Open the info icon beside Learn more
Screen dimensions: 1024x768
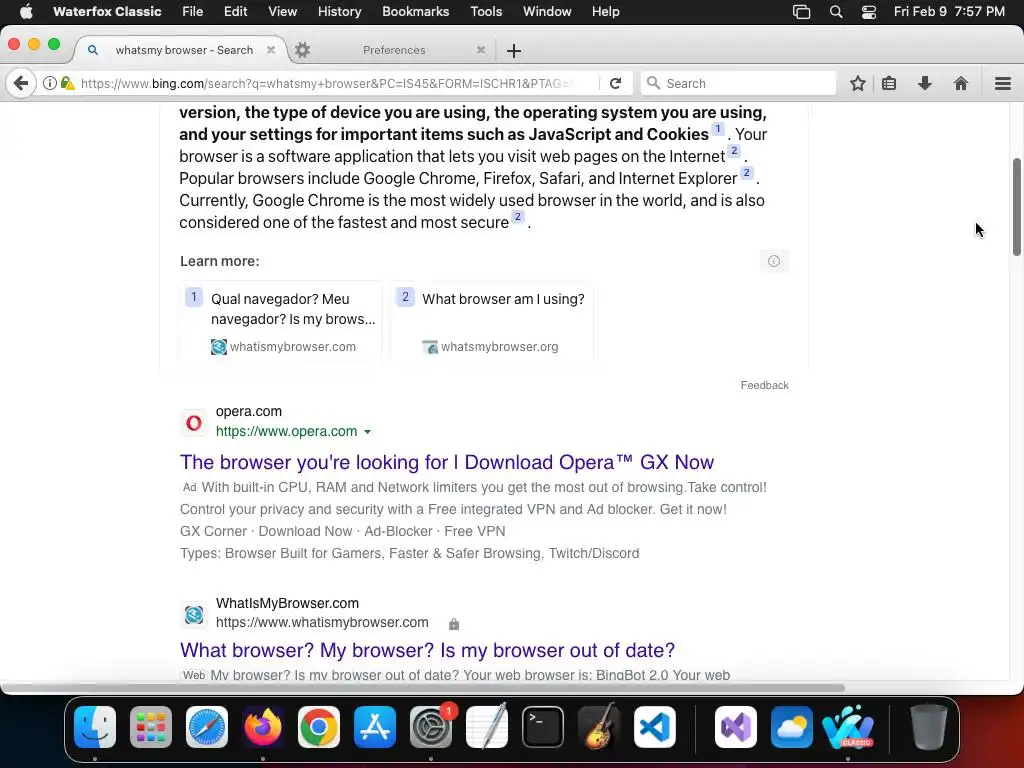(774, 261)
